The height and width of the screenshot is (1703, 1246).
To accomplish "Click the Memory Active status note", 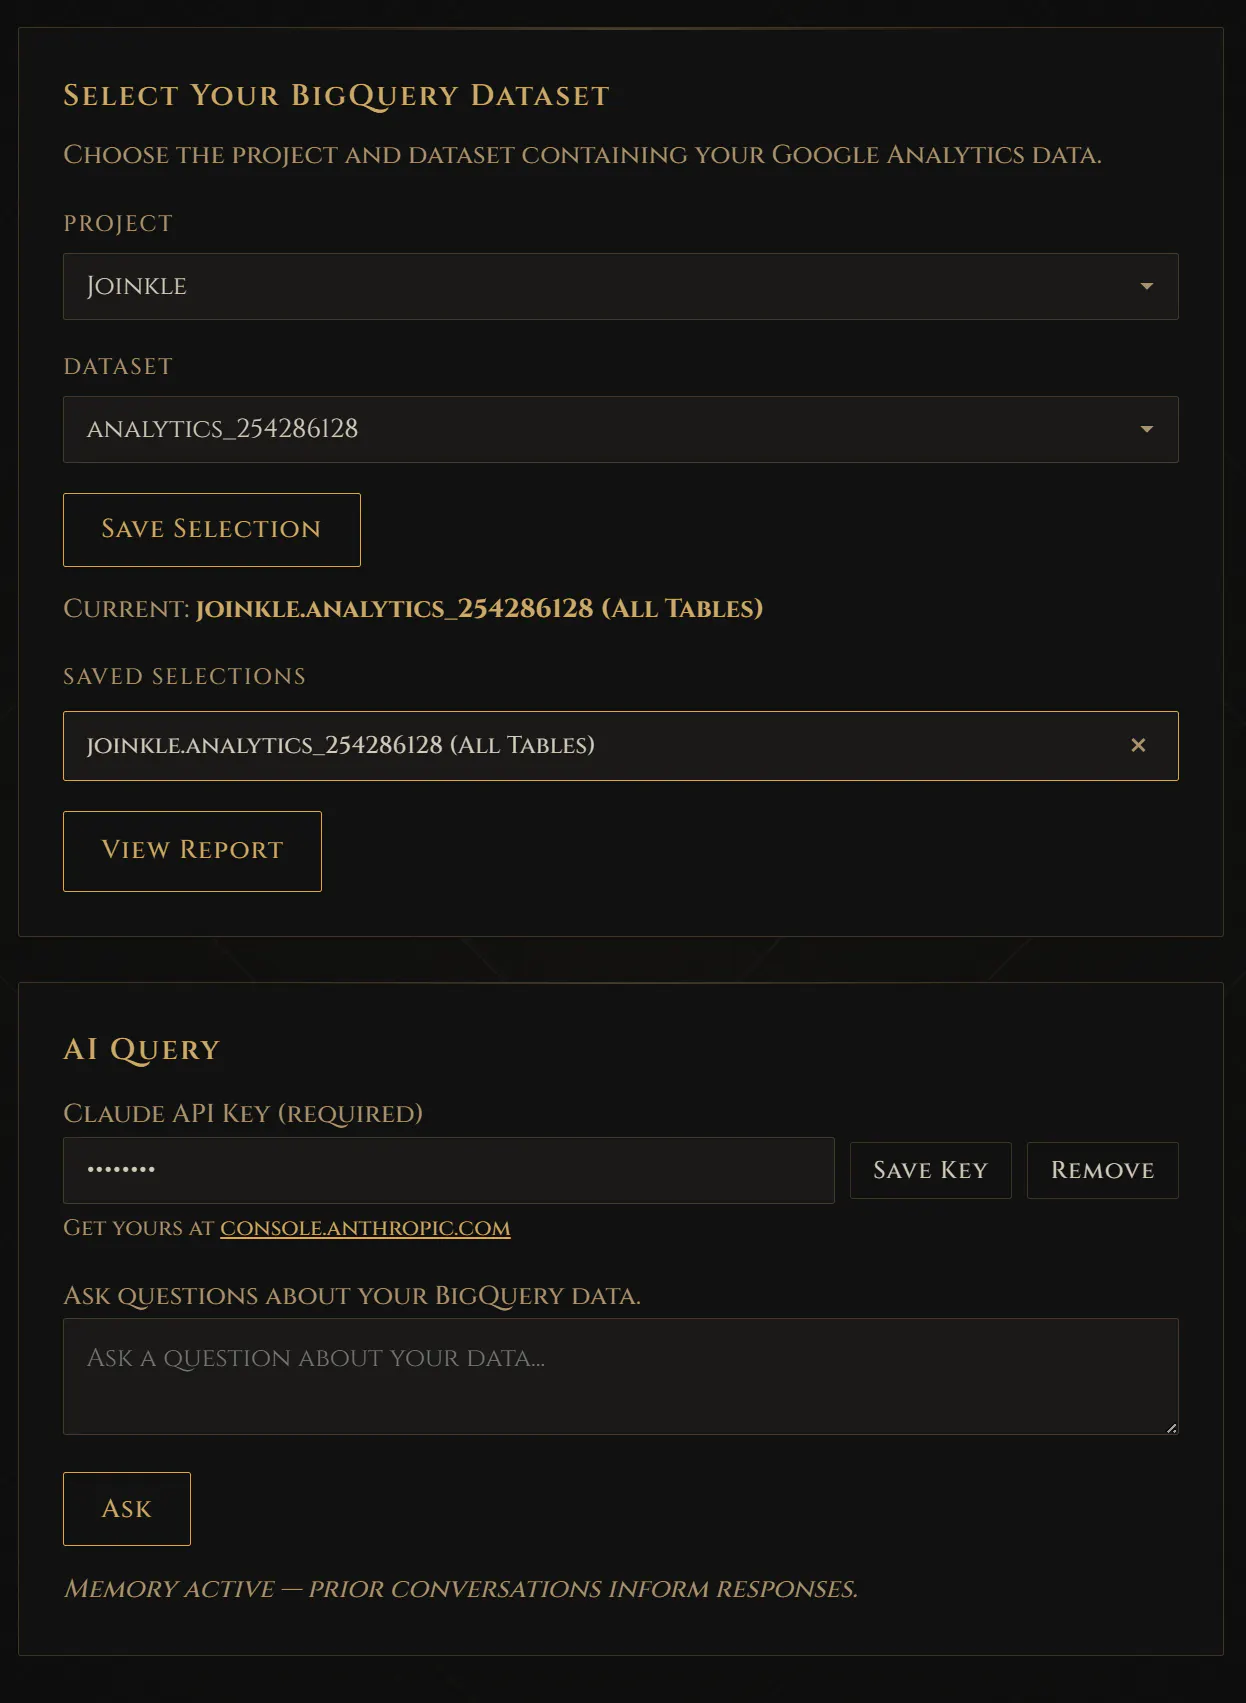I will click(x=461, y=1589).
